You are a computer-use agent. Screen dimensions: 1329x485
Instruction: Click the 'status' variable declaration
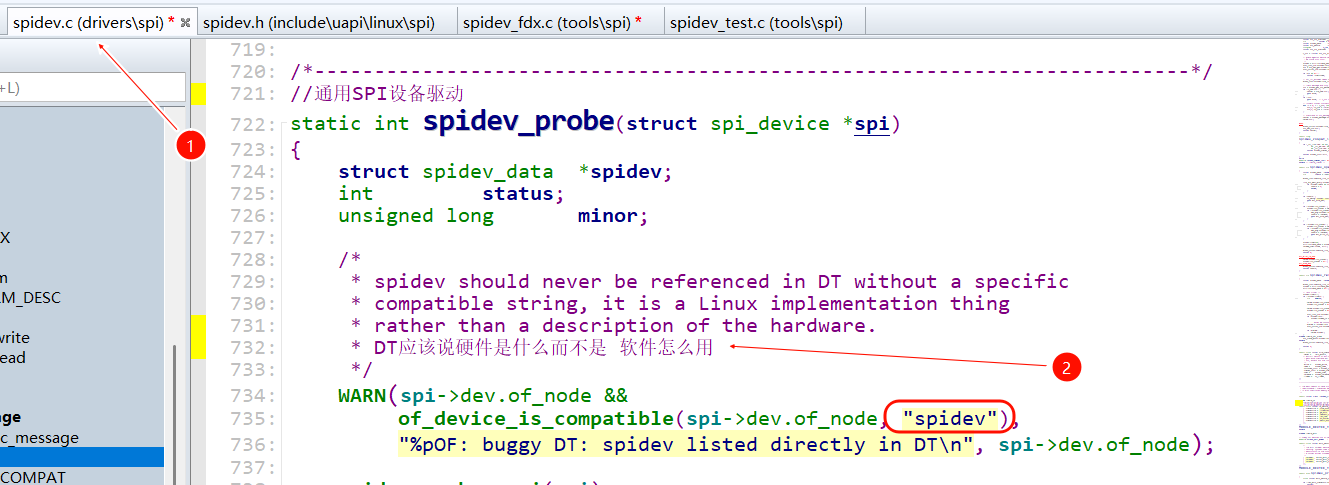click(x=518, y=194)
